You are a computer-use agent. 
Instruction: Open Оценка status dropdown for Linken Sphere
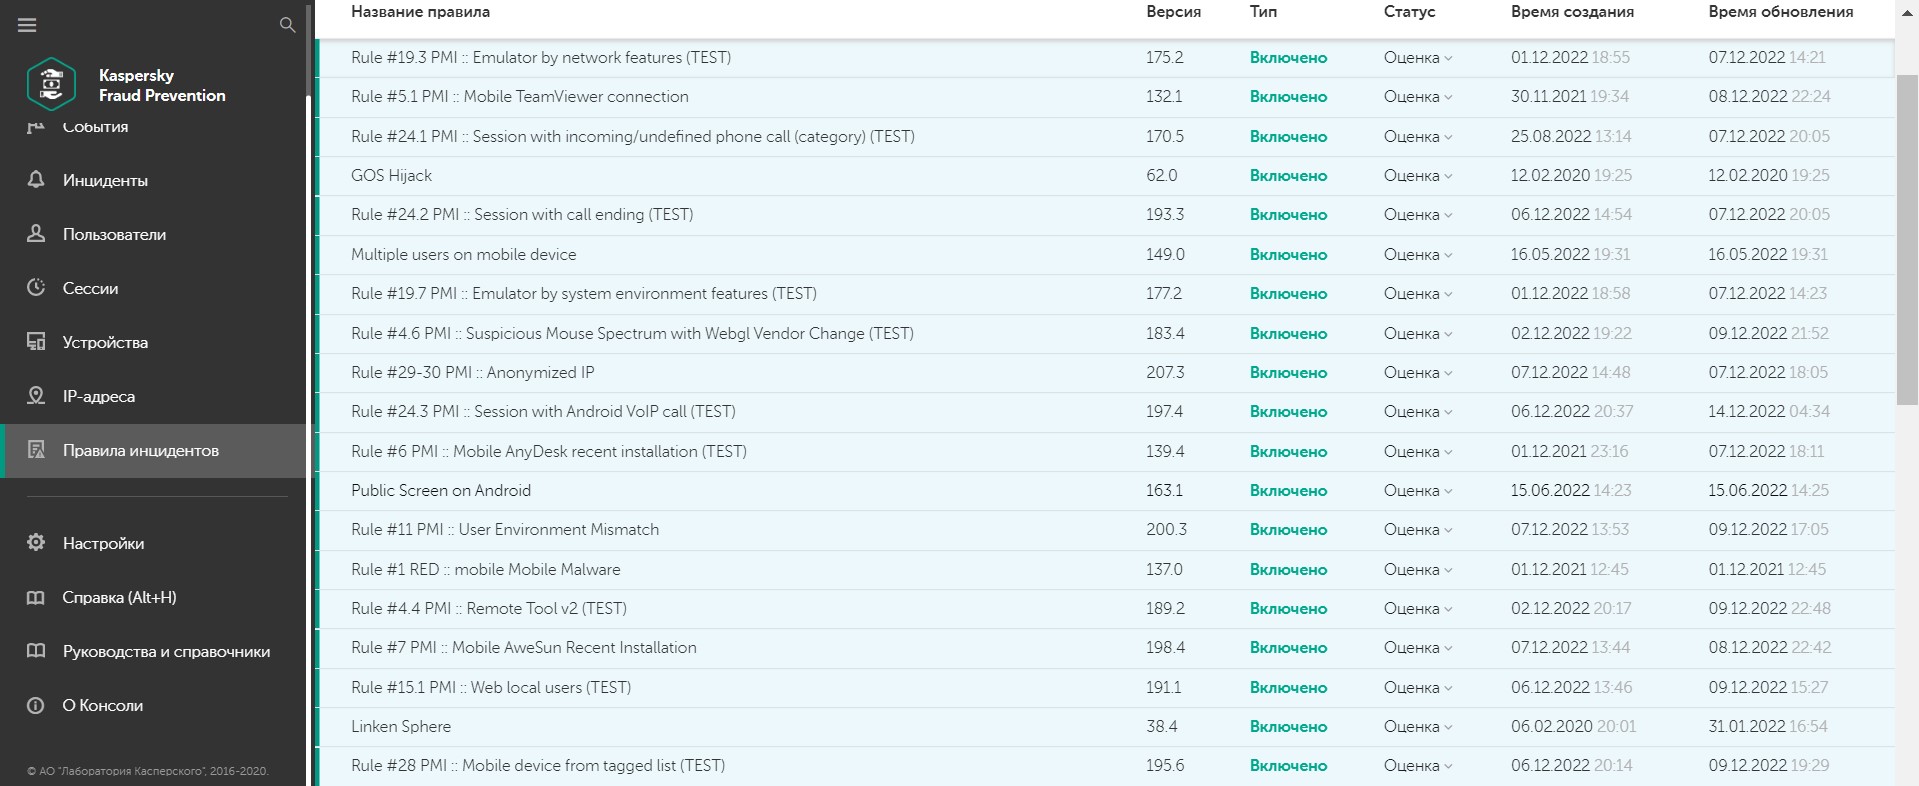pyautogui.click(x=1417, y=727)
